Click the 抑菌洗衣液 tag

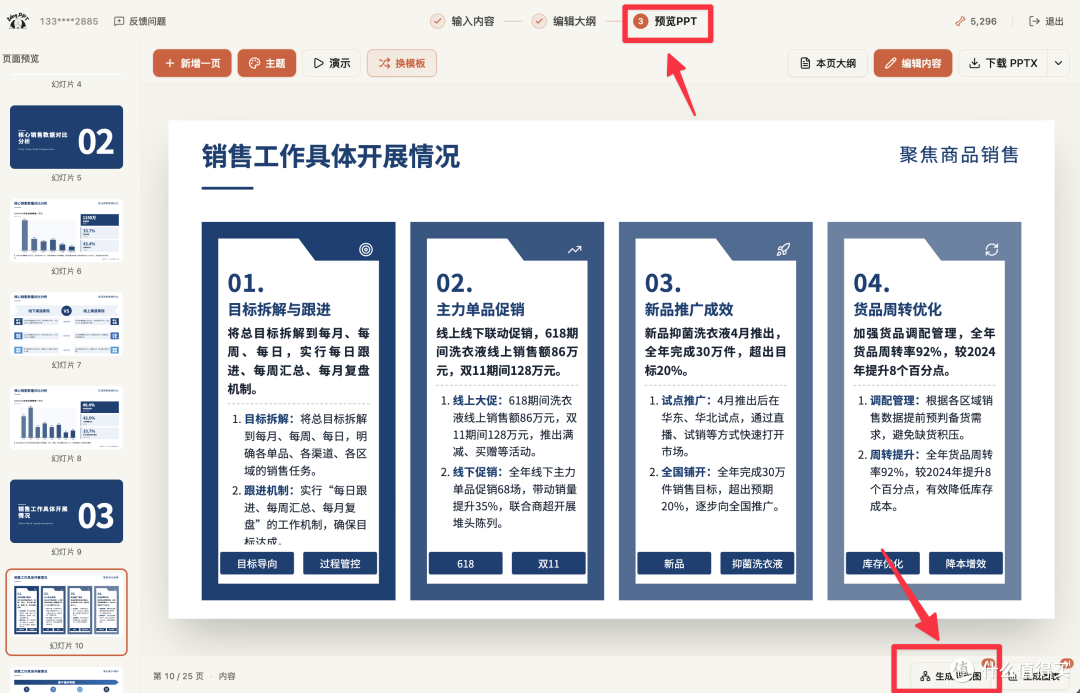point(757,563)
